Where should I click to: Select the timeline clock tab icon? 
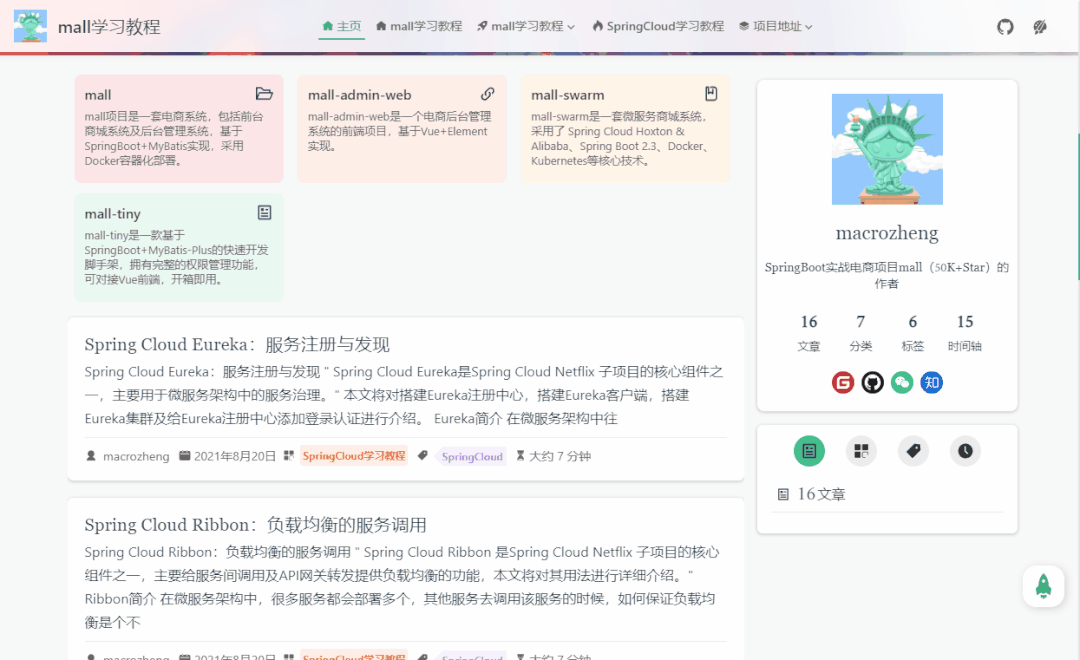tap(965, 451)
